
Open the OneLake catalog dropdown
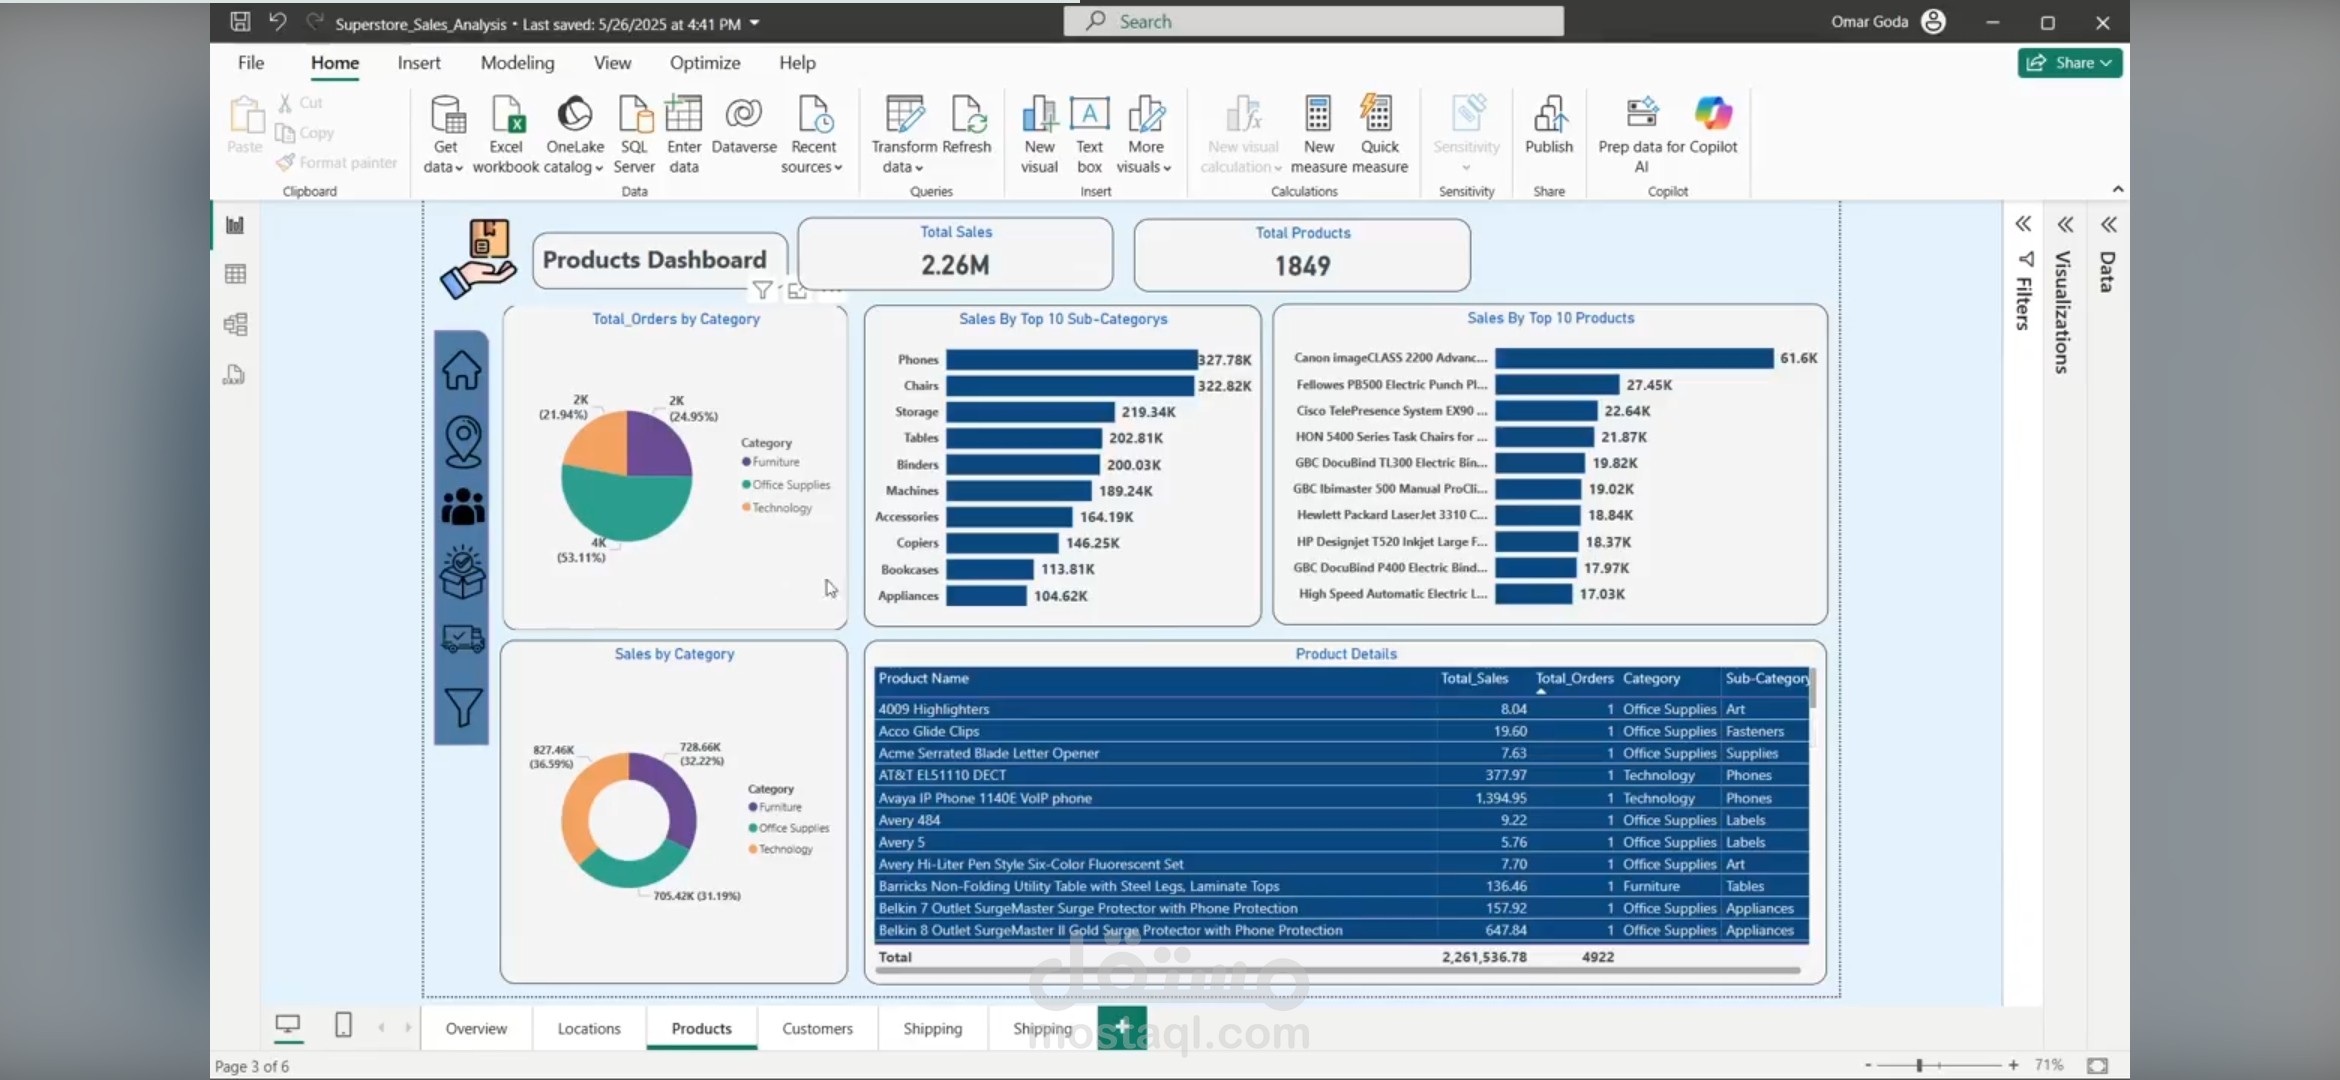coord(574,134)
